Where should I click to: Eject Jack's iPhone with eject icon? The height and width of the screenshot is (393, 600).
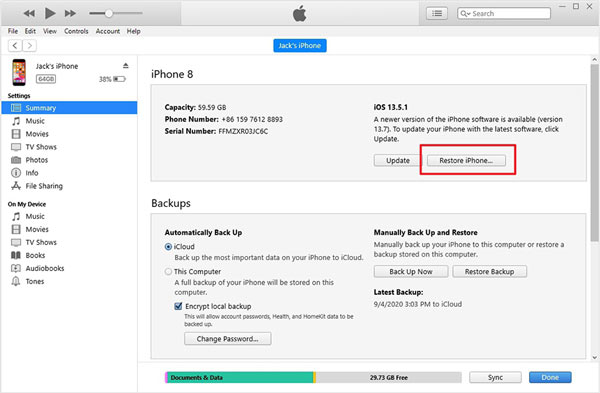tap(126, 66)
